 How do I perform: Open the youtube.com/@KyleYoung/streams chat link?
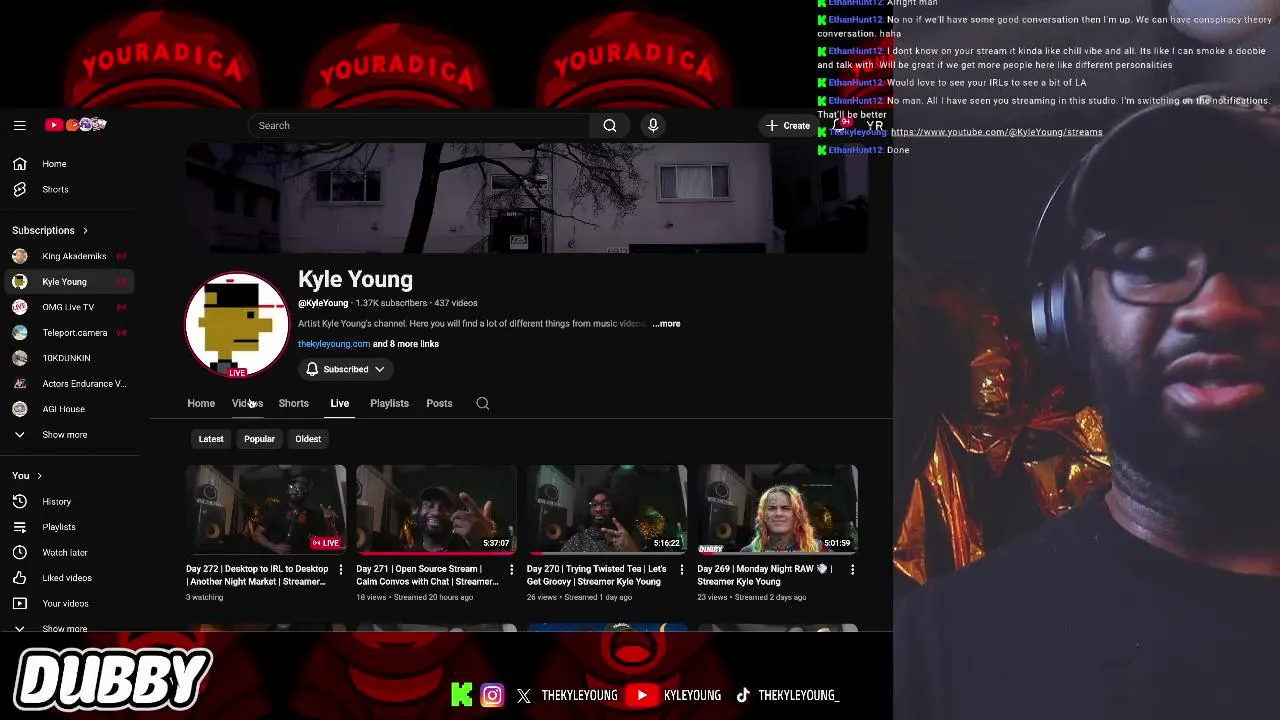tap(996, 132)
